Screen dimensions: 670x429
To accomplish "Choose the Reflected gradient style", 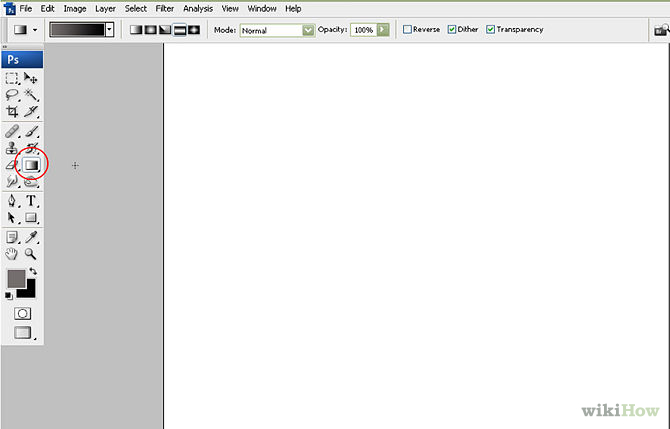I will [179, 29].
